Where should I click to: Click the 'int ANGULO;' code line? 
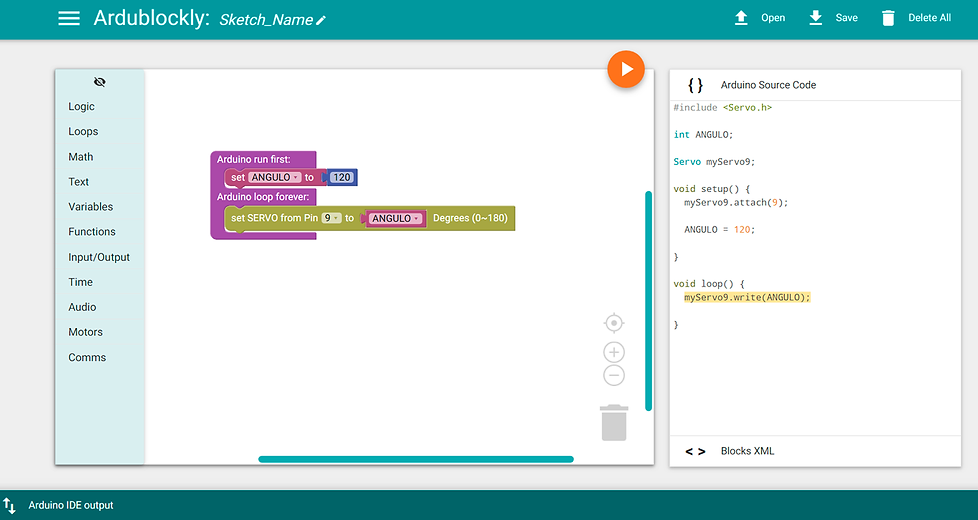(704, 135)
